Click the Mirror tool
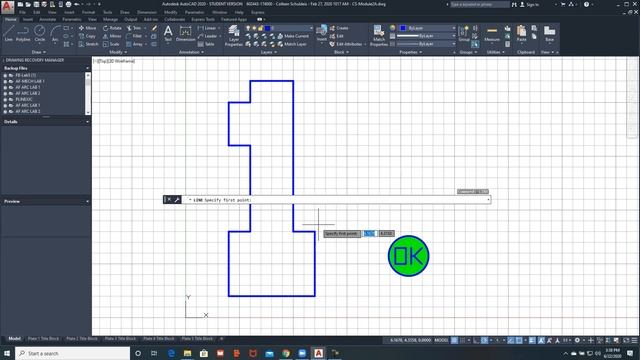Viewport: 640px width, 360px height. [112, 36]
